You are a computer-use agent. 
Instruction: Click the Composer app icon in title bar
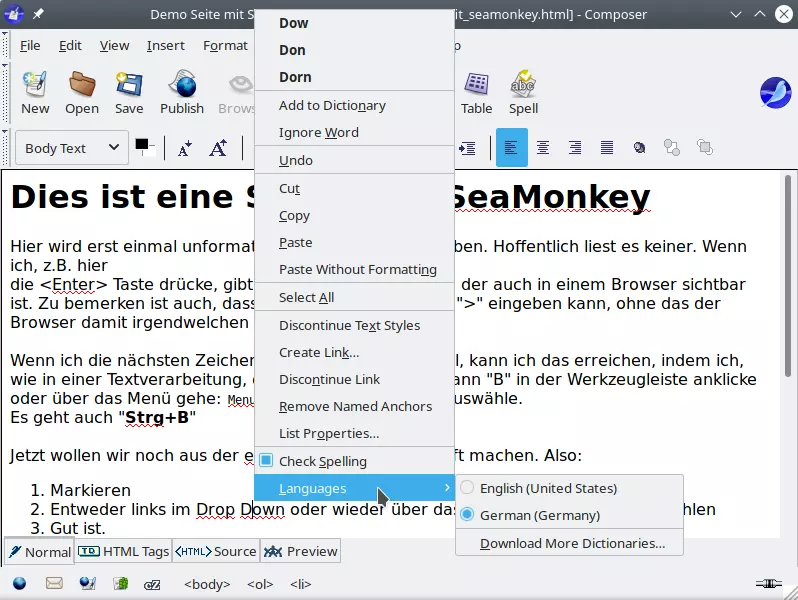pyautogui.click(x=14, y=14)
